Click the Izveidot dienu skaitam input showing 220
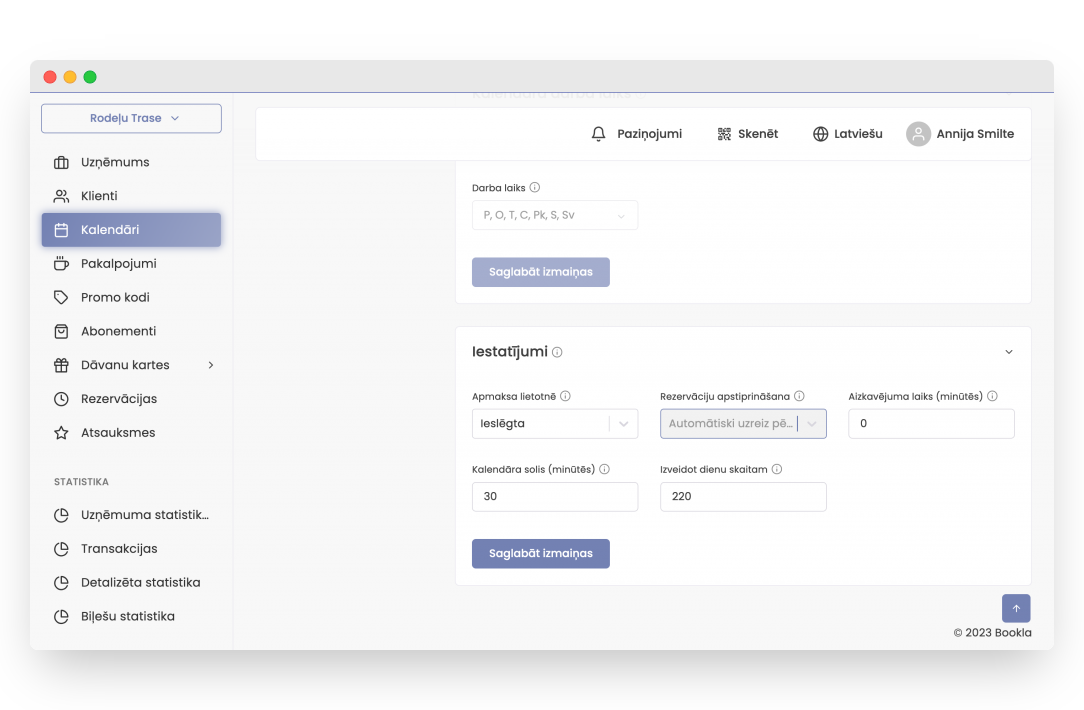 tap(743, 496)
